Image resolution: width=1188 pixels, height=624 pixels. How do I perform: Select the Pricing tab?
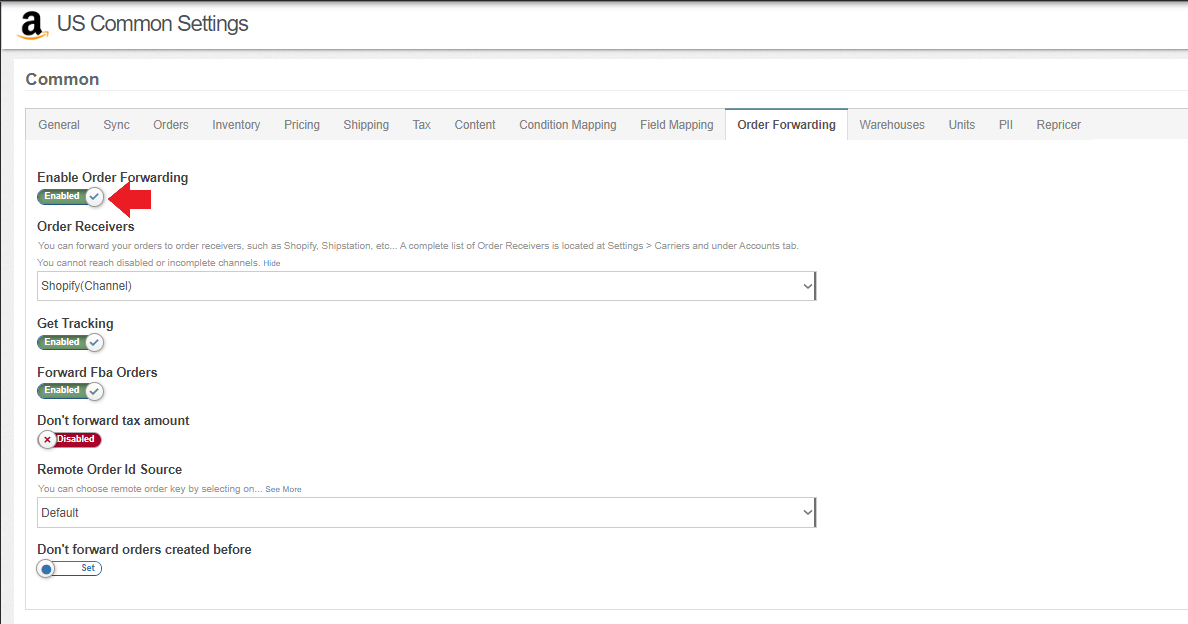pyautogui.click(x=302, y=125)
